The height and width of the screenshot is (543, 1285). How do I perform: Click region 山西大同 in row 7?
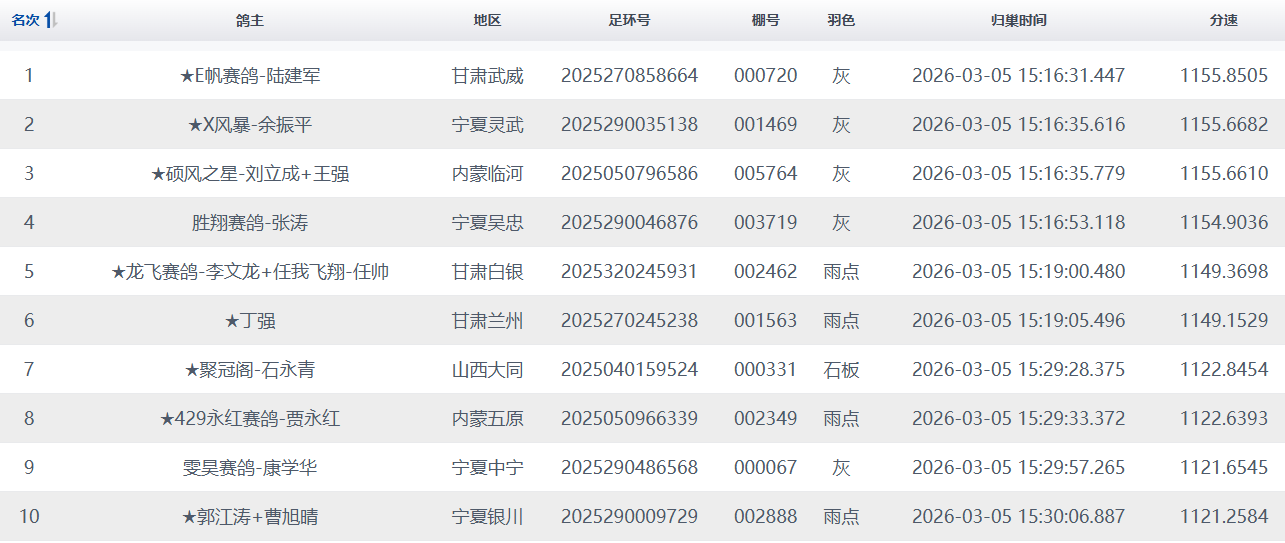(x=487, y=370)
